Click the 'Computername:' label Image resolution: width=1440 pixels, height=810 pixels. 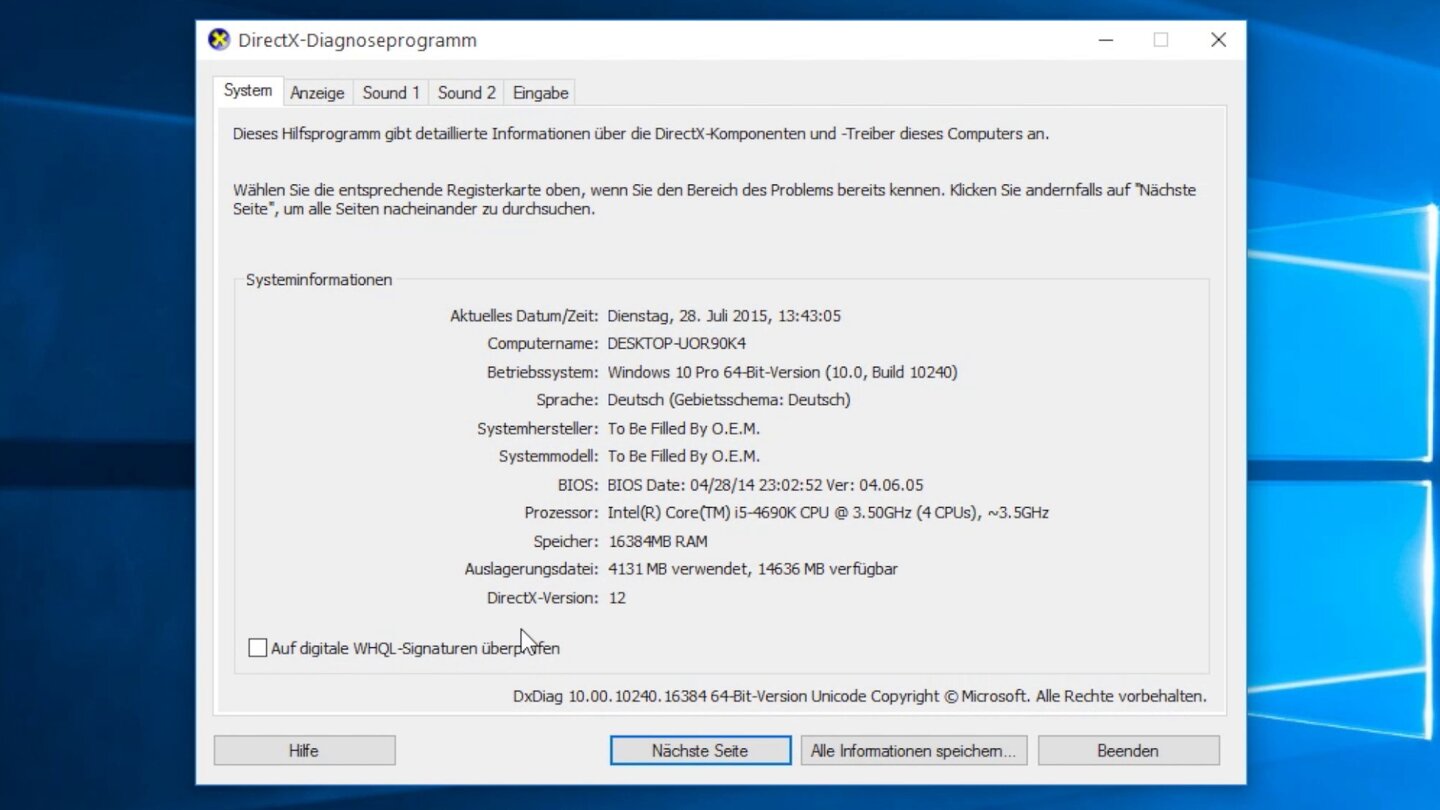click(543, 344)
